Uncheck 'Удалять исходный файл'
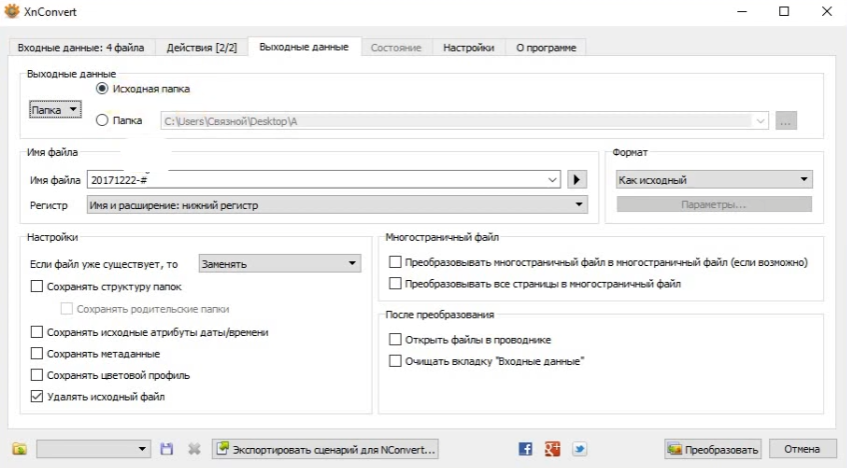 (x=36, y=396)
